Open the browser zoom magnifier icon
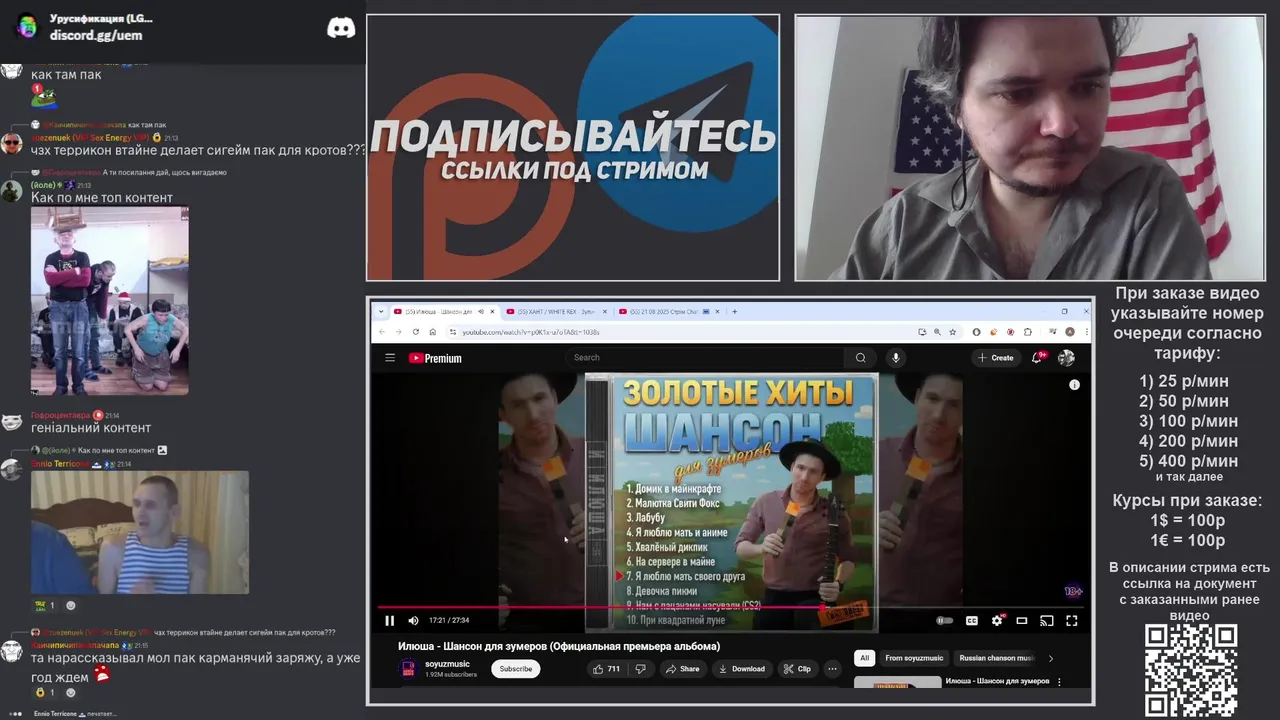 tap(937, 332)
